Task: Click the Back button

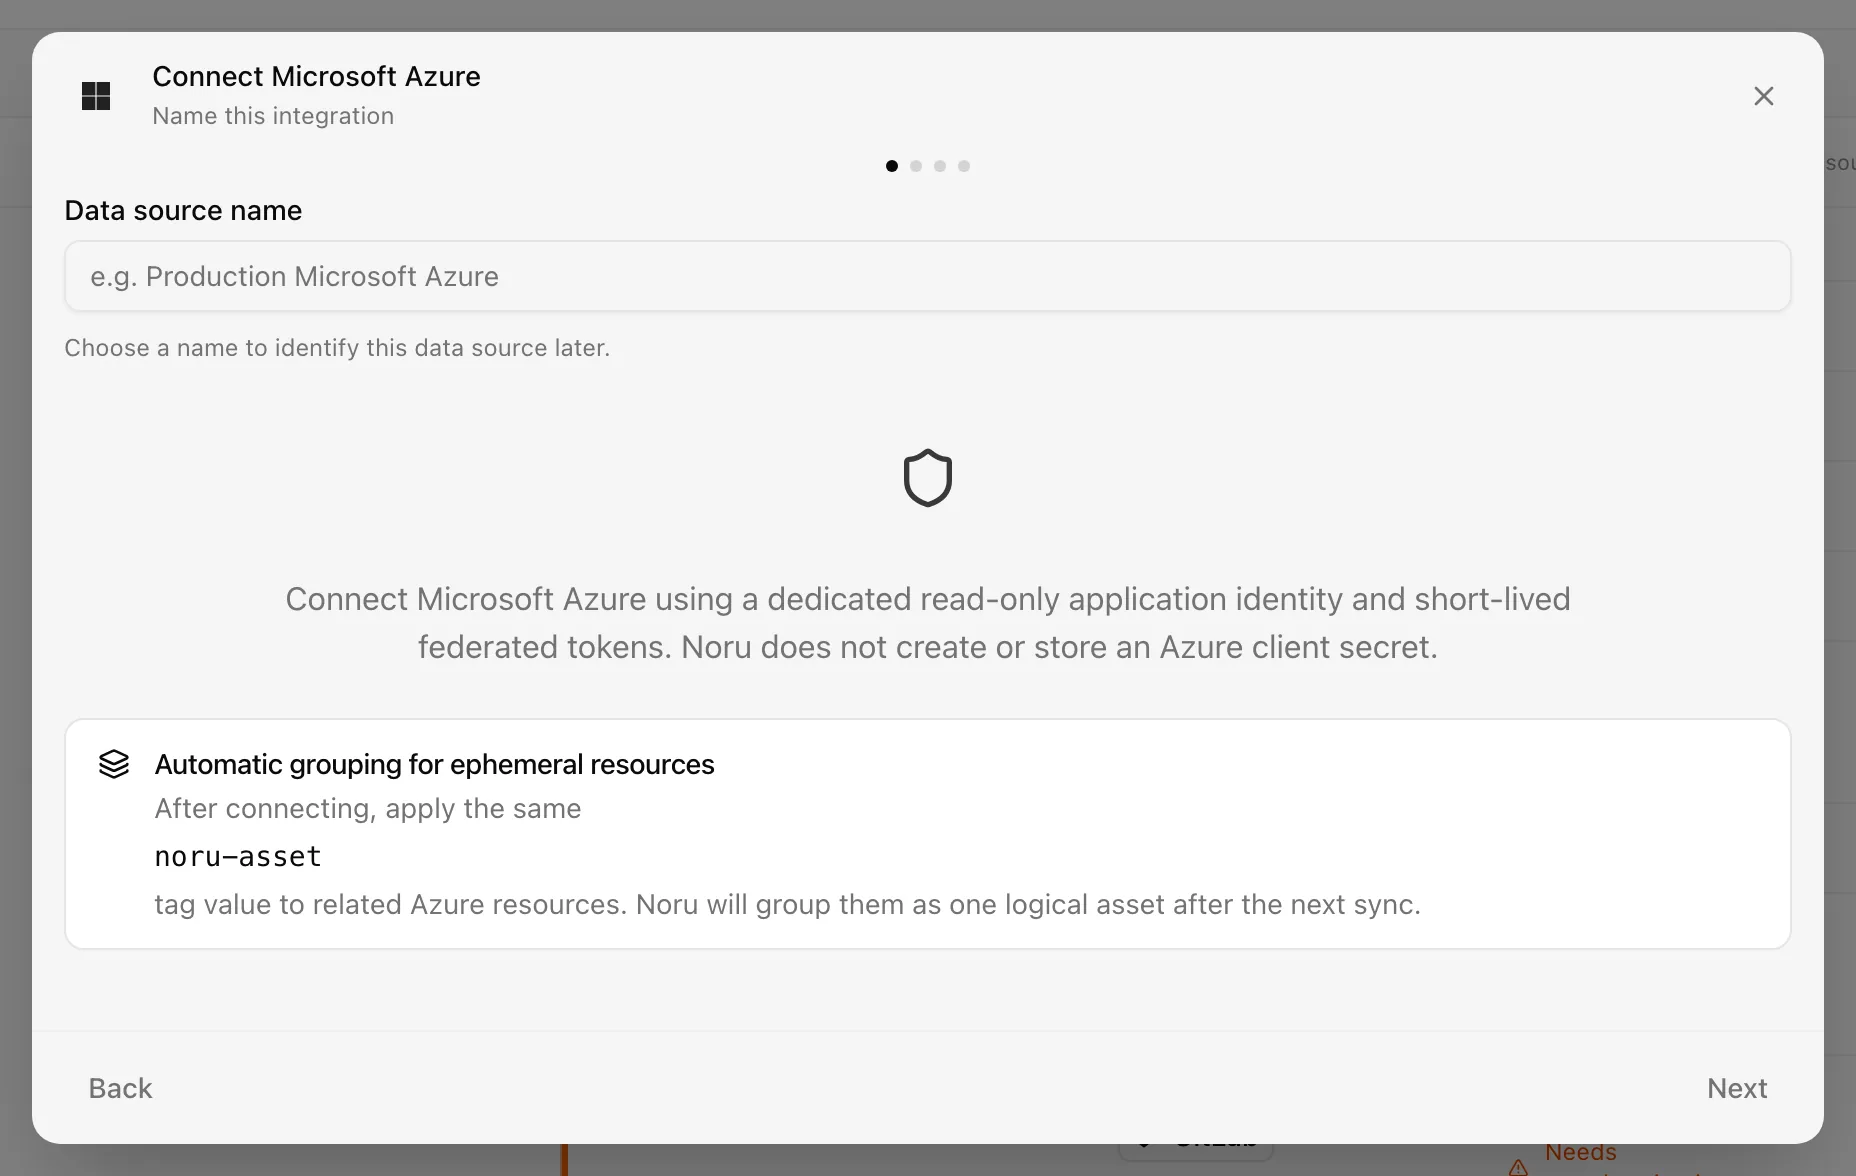Action: [120, 1088]
